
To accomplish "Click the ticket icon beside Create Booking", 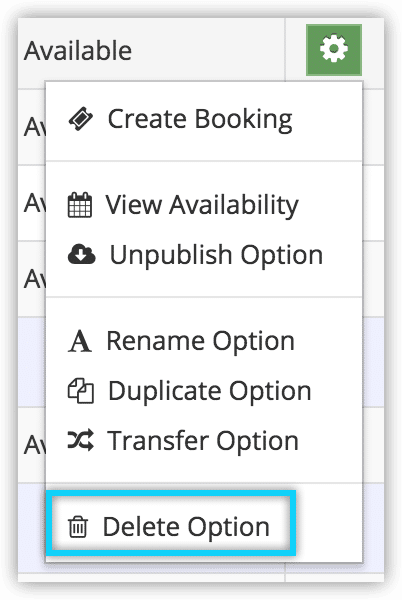I will (x=80, y=119).
